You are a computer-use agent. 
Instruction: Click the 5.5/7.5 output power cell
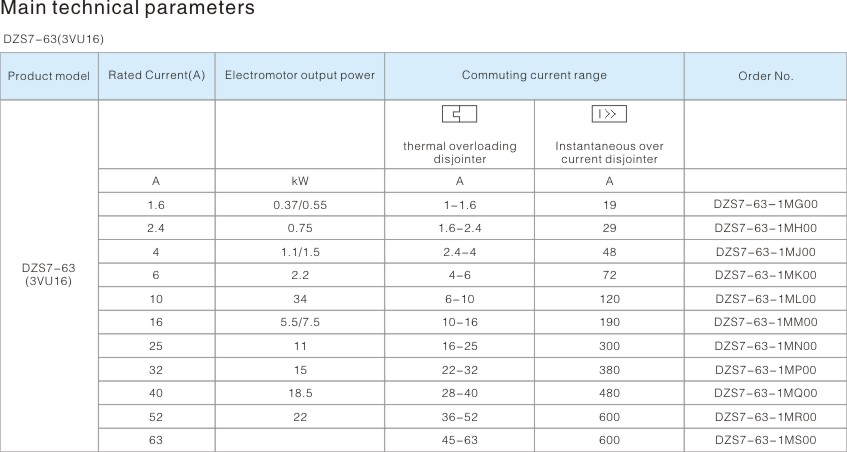pos(300,322)
